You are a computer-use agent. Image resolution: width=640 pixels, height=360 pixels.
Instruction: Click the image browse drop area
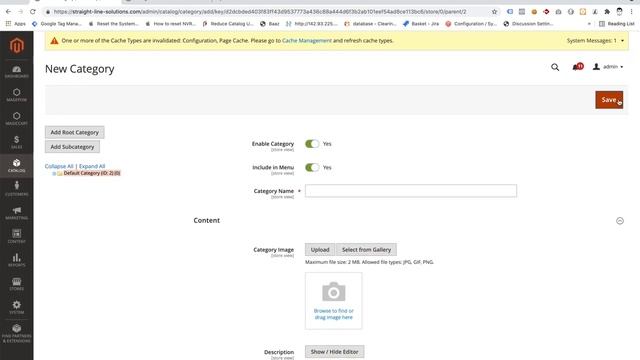coord(333,301)
